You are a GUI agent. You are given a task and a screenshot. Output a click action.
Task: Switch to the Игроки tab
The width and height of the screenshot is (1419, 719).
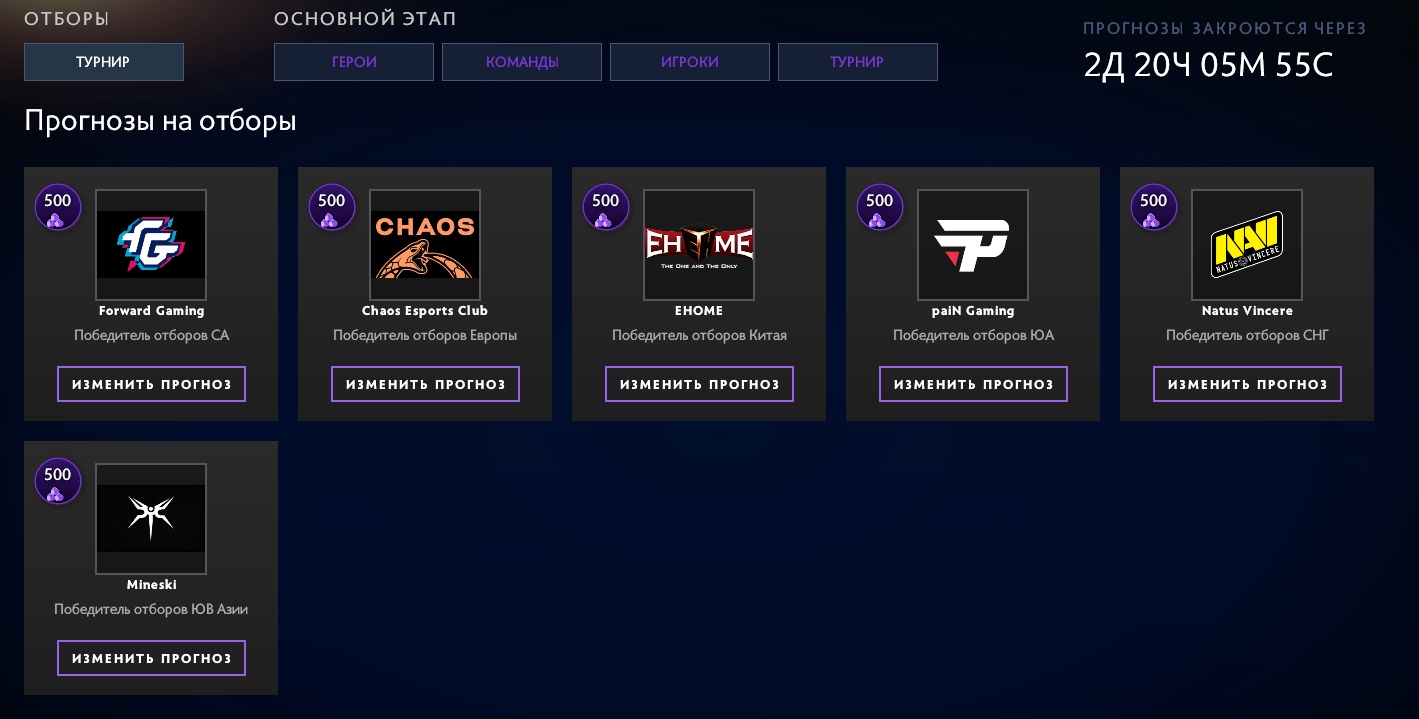(x=690, y=62)
